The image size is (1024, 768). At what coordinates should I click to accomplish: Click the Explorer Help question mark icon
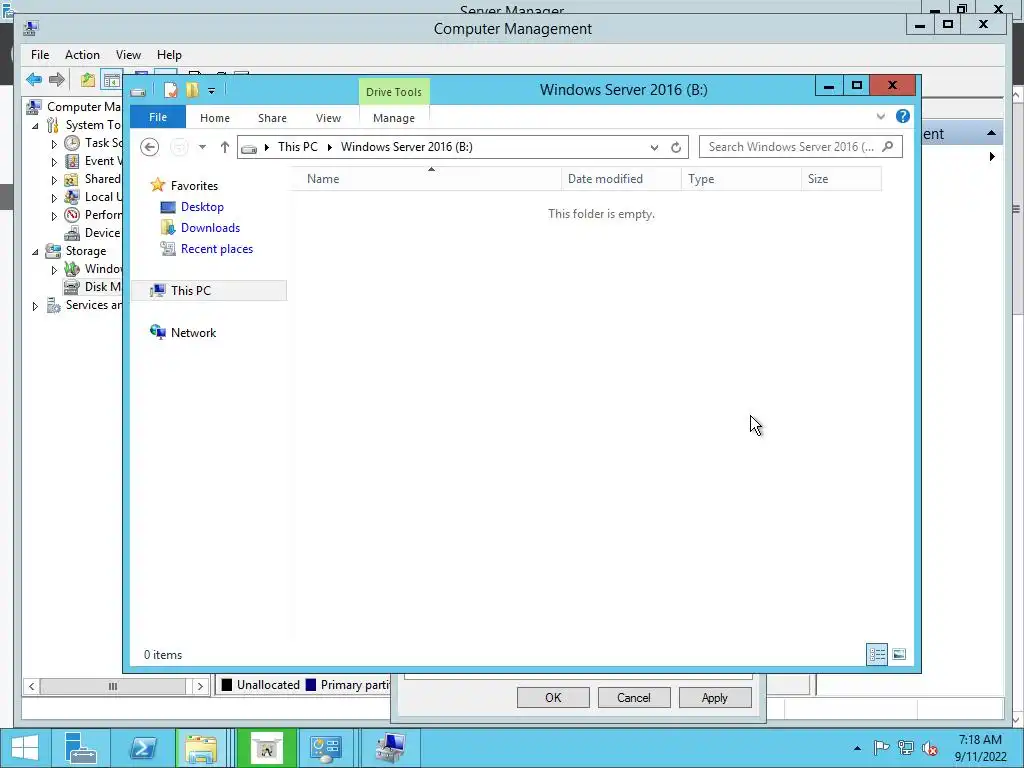903,116
